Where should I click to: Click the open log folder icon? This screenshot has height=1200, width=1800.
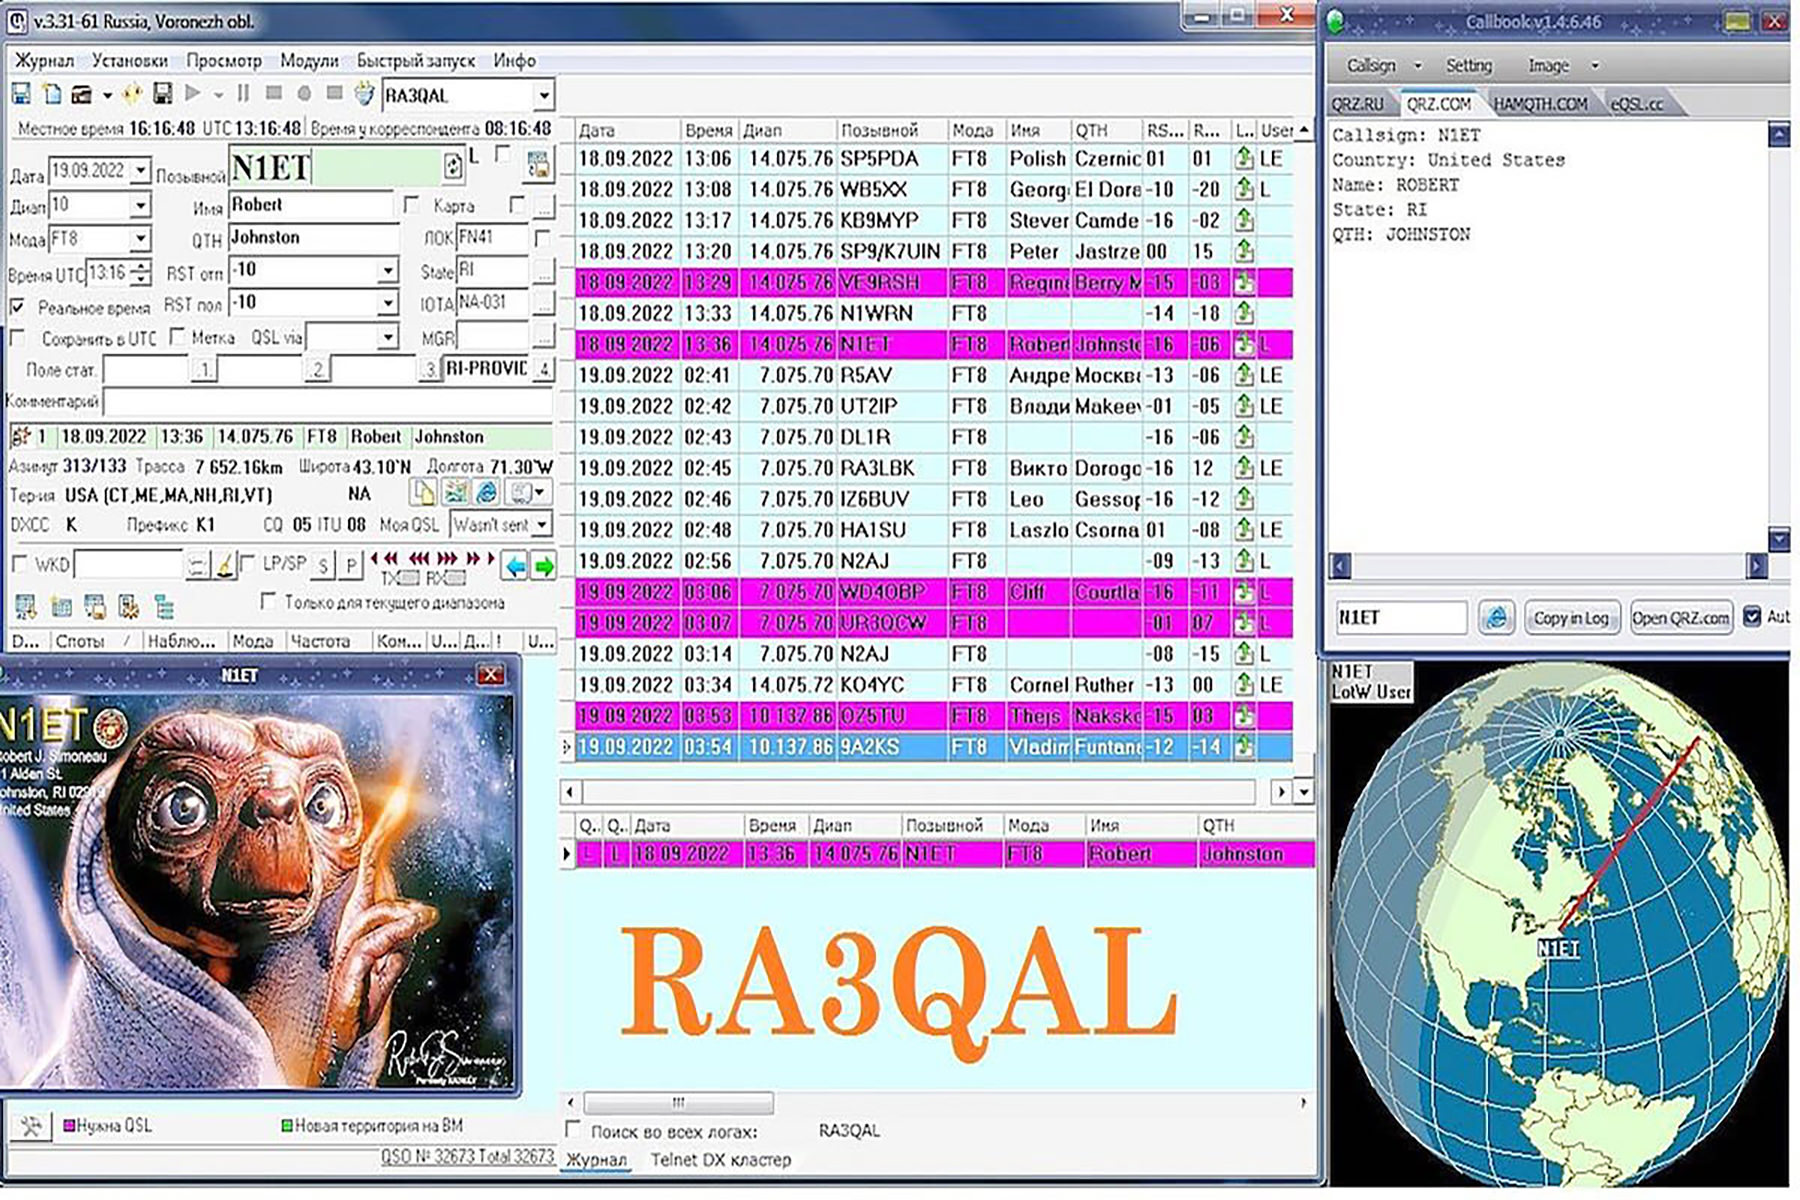click(x=82, y=95)
